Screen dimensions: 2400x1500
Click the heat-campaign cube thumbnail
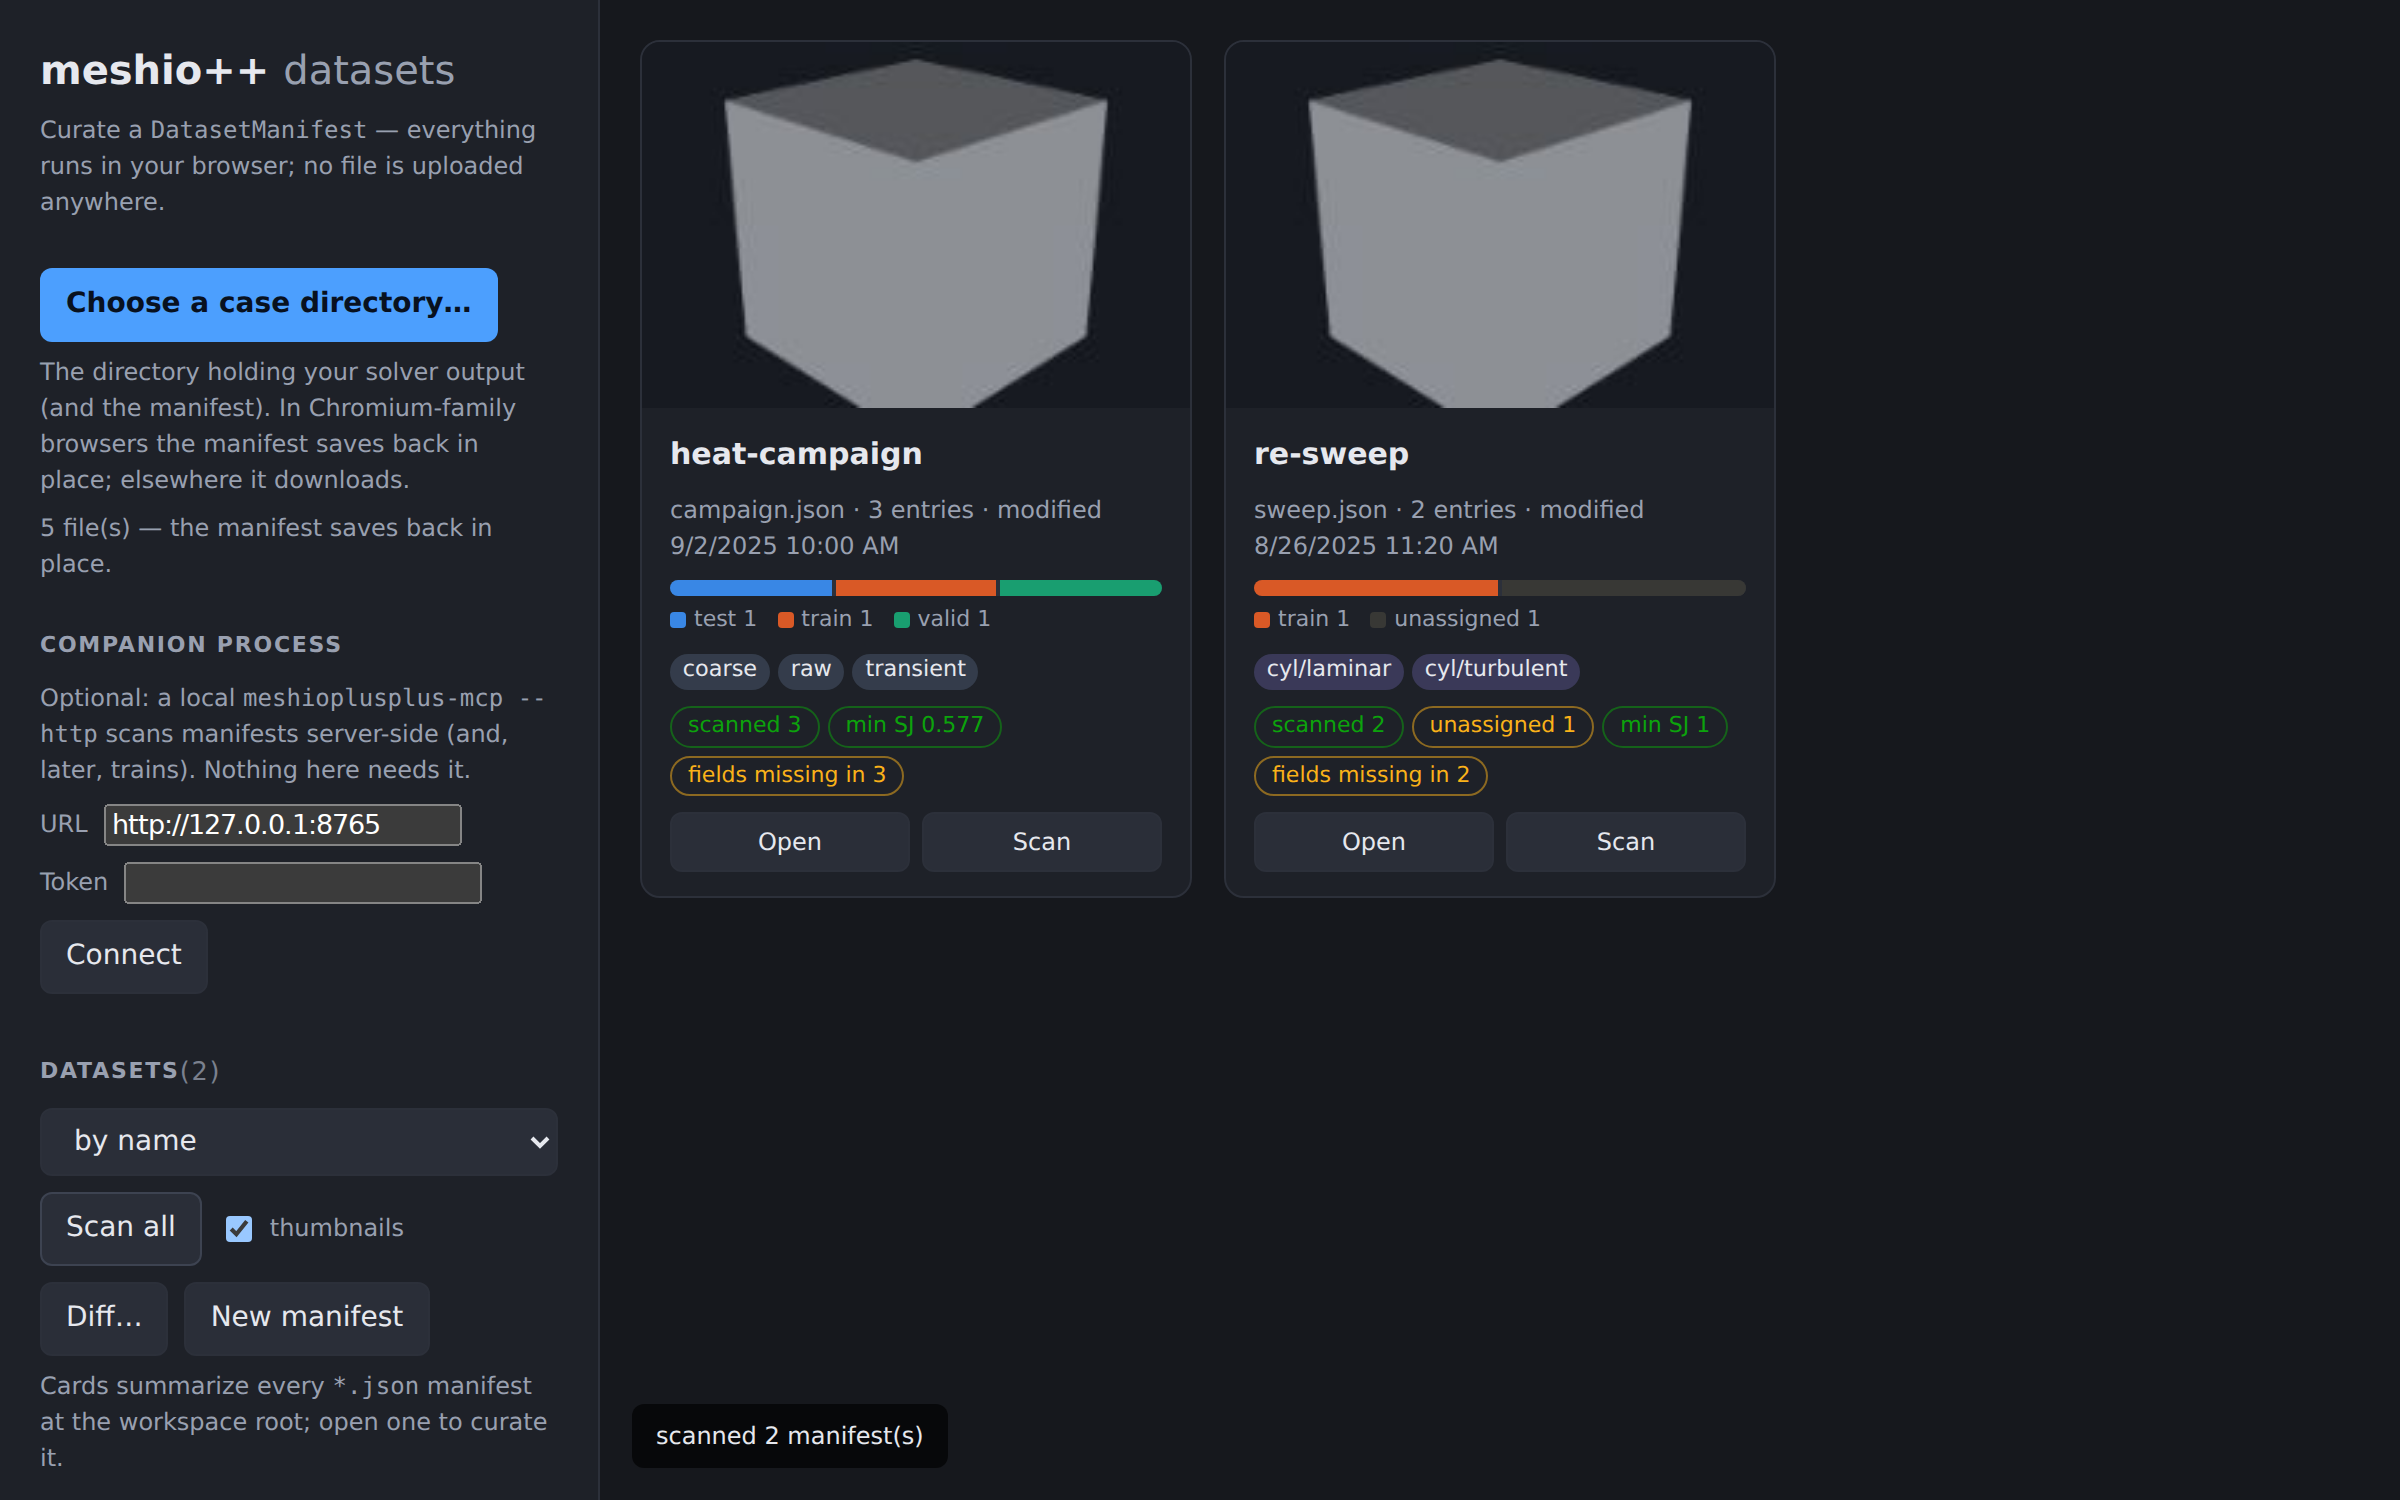916,225
